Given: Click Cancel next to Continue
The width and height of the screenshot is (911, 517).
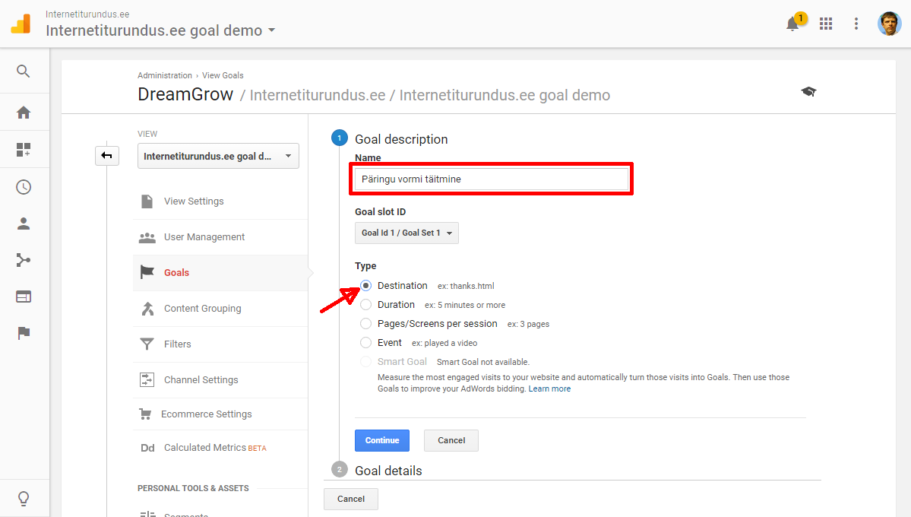Looking at the screenshot, I should [x=451, y=440].
